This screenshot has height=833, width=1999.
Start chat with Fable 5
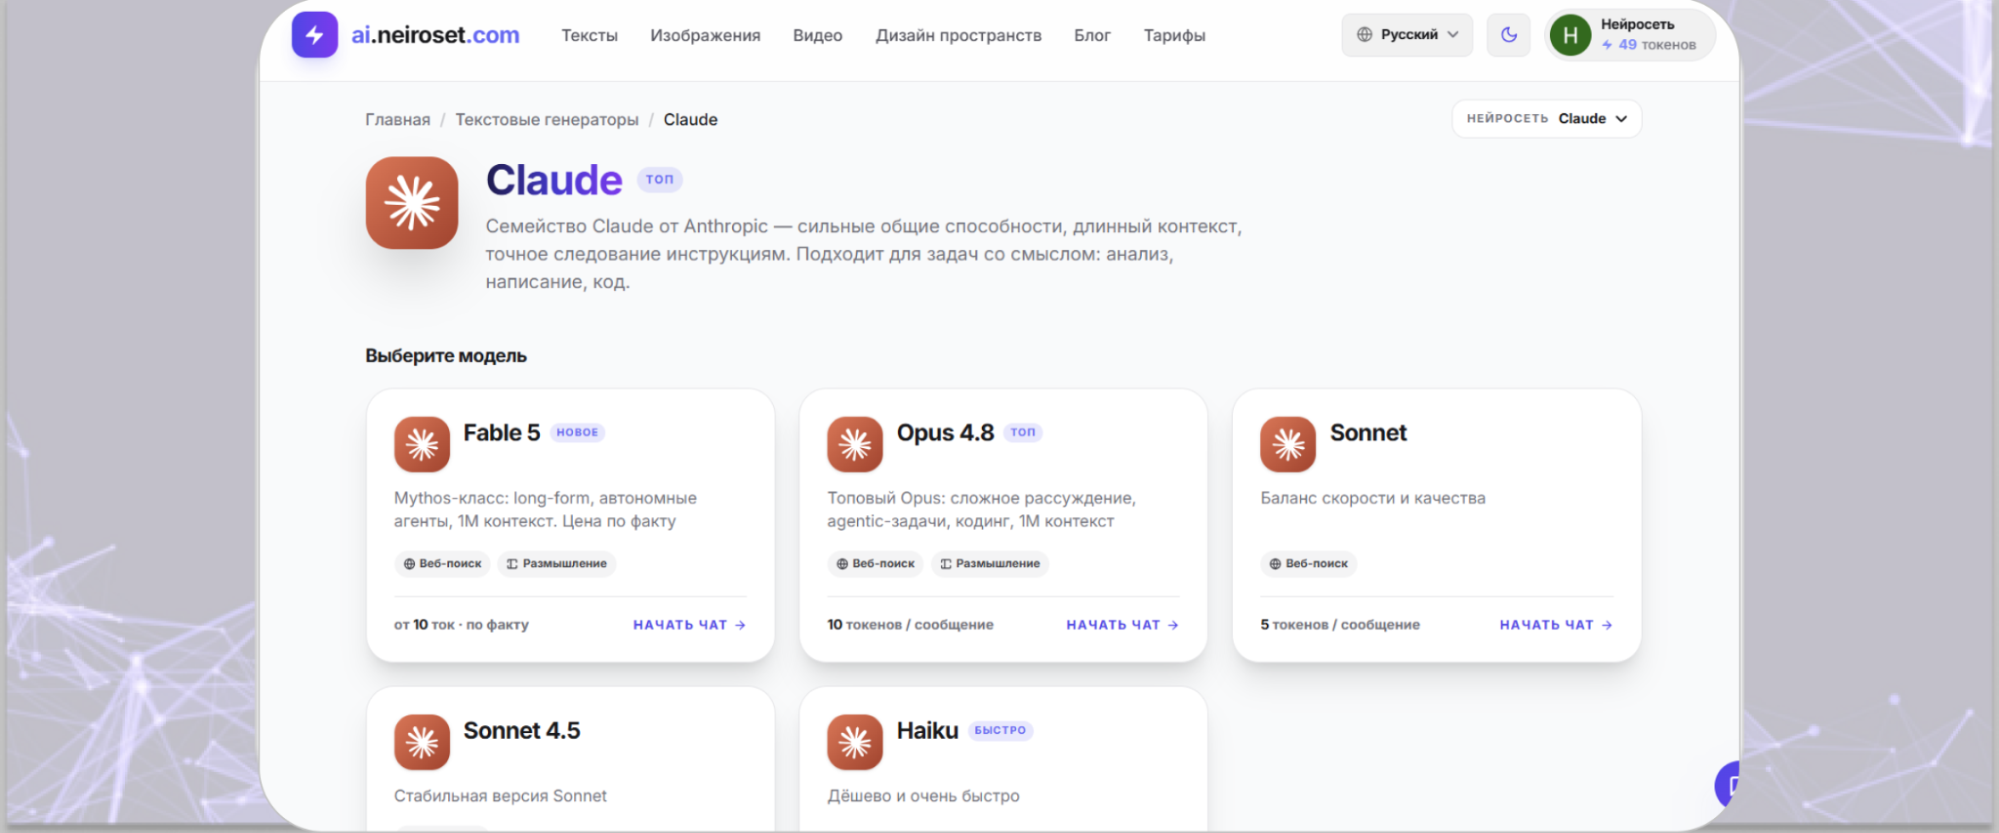689,625
